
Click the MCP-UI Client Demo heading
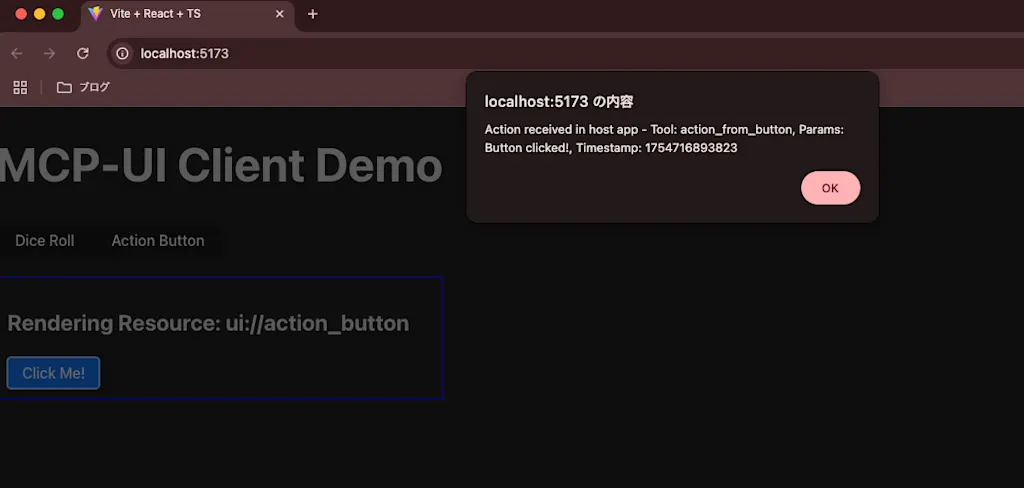[x=220, y=166]
